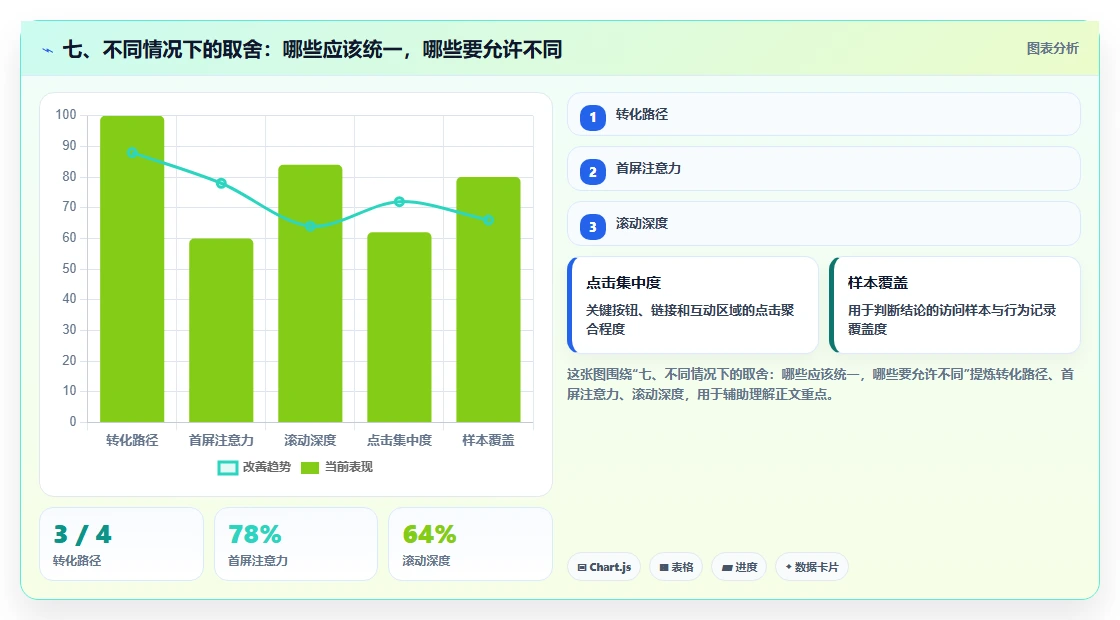
Task: Click the 滚动深度 green bar
Action: tap(310, 294)
